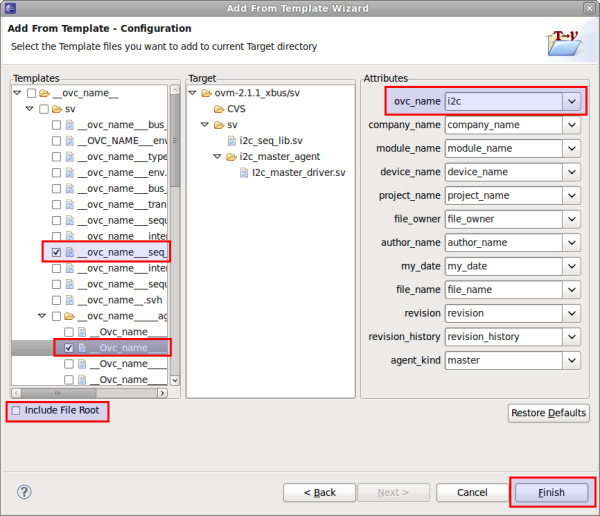The width and height of the screenshot is (600, 516).
Task: Open the agent_kind dropdown list
Action: [x=571, y=360]
